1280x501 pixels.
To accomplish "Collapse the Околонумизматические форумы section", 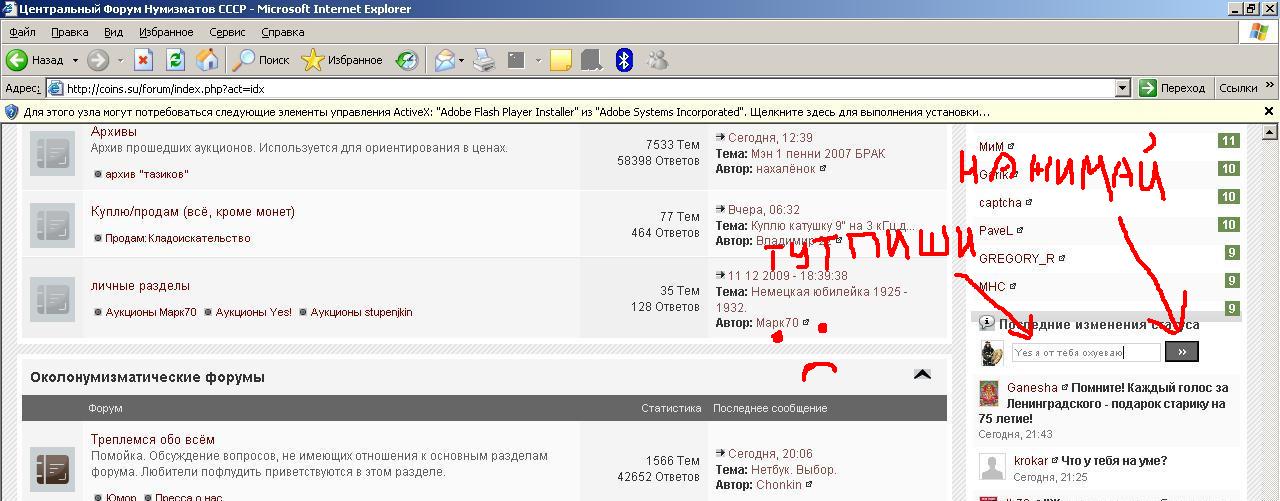I will [922, 375].
